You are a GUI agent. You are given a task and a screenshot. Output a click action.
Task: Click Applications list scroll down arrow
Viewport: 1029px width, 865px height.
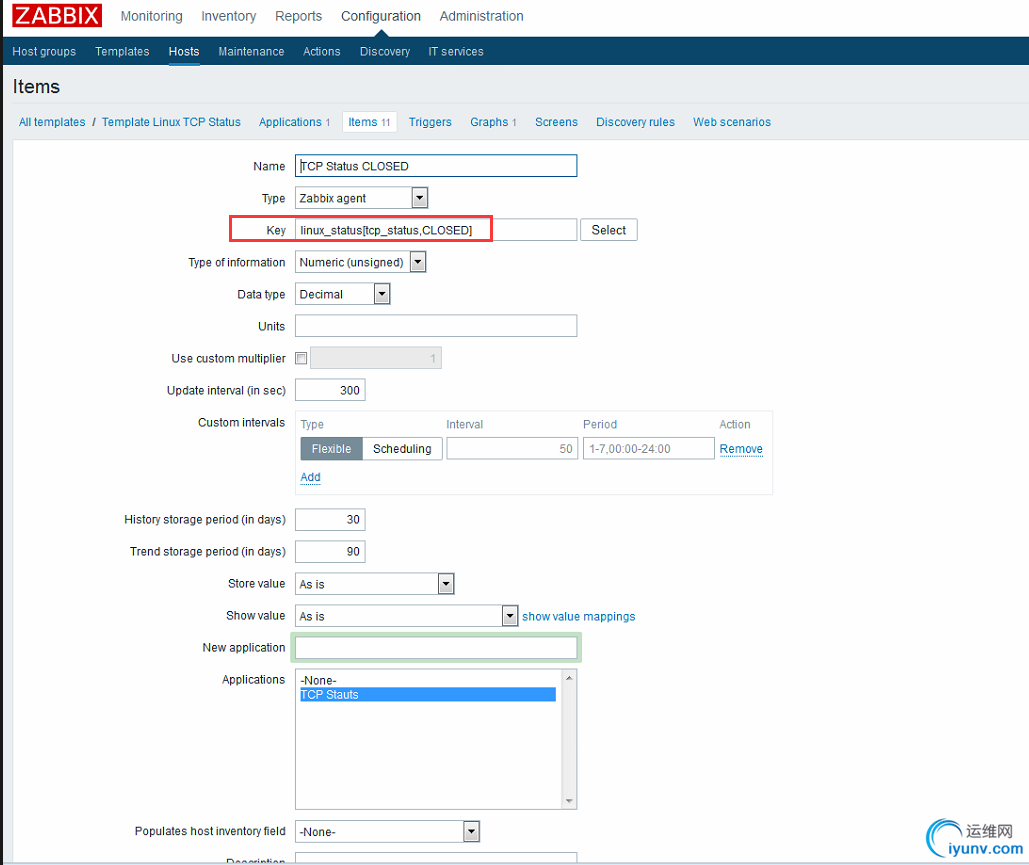[569, 801]
